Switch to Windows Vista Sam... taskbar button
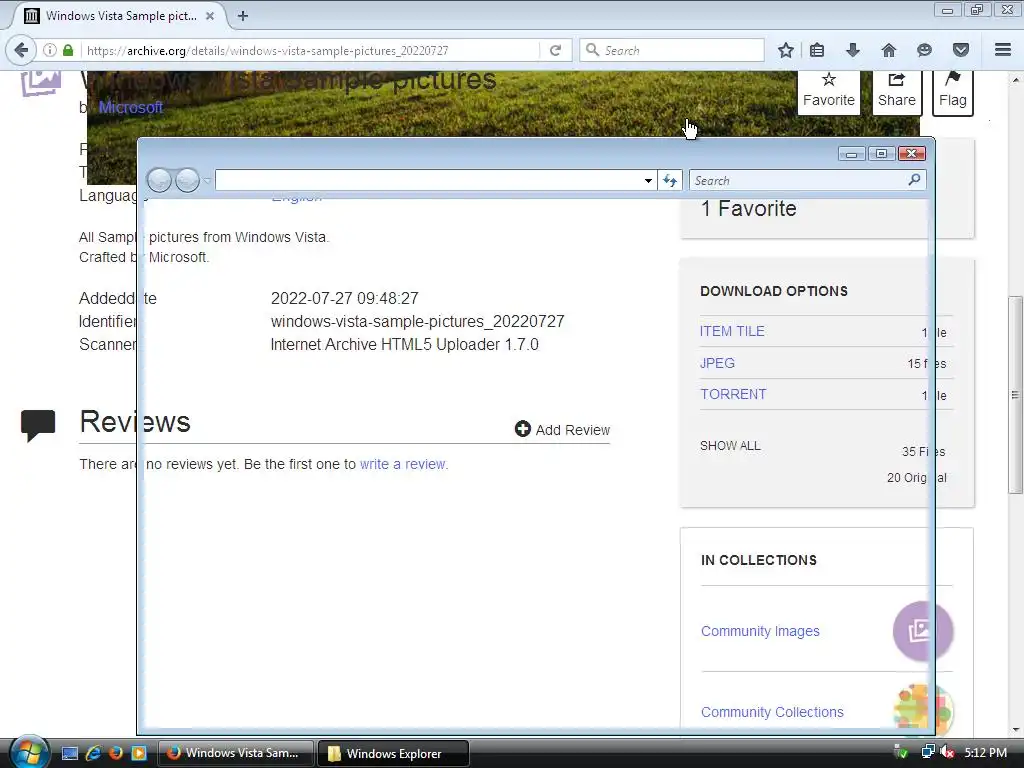 tap(236, 753)
